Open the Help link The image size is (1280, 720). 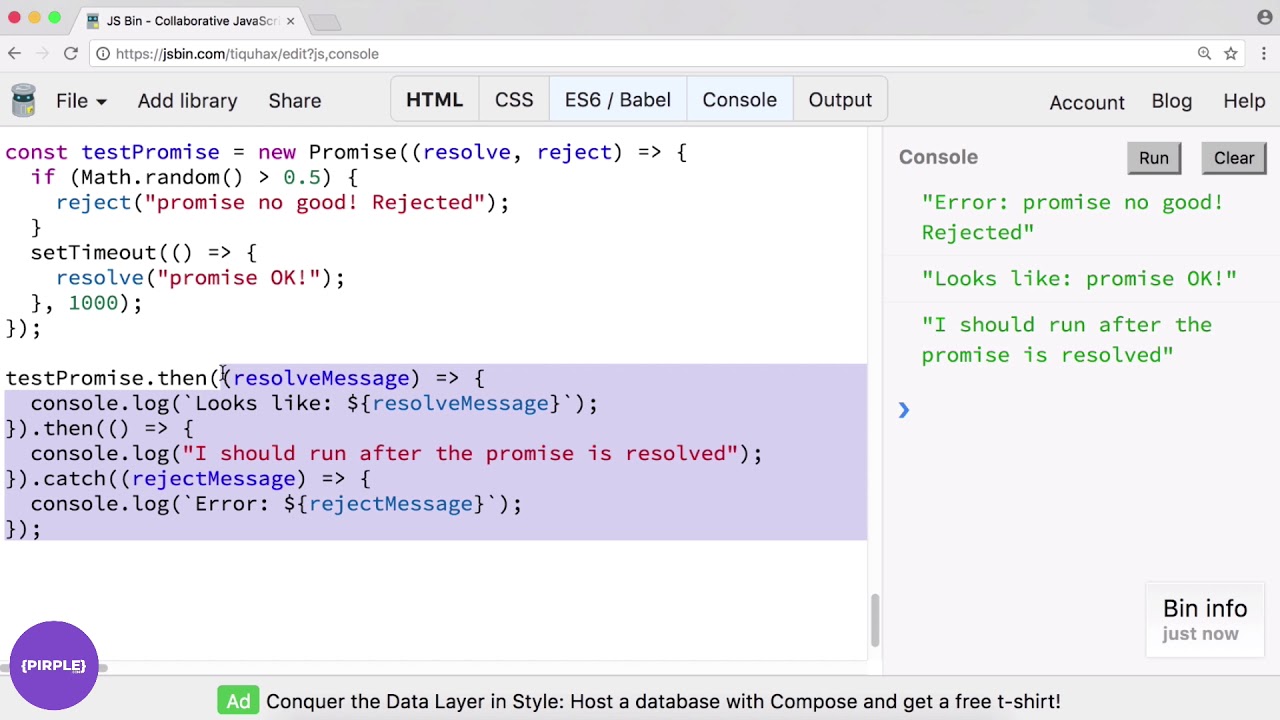1244,101
